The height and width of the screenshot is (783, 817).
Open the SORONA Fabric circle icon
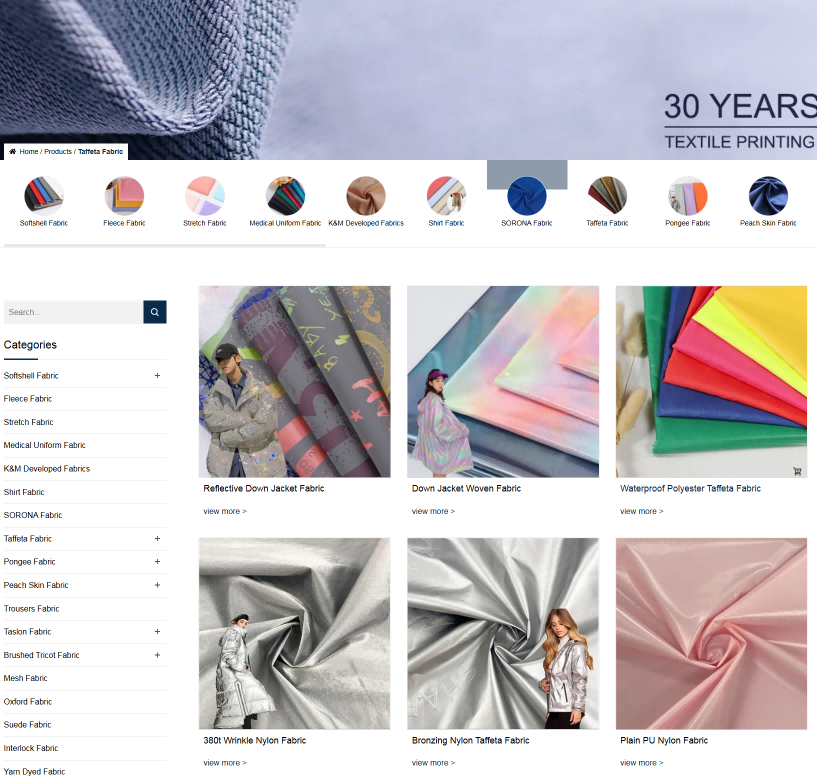click(x=527, y=196)
